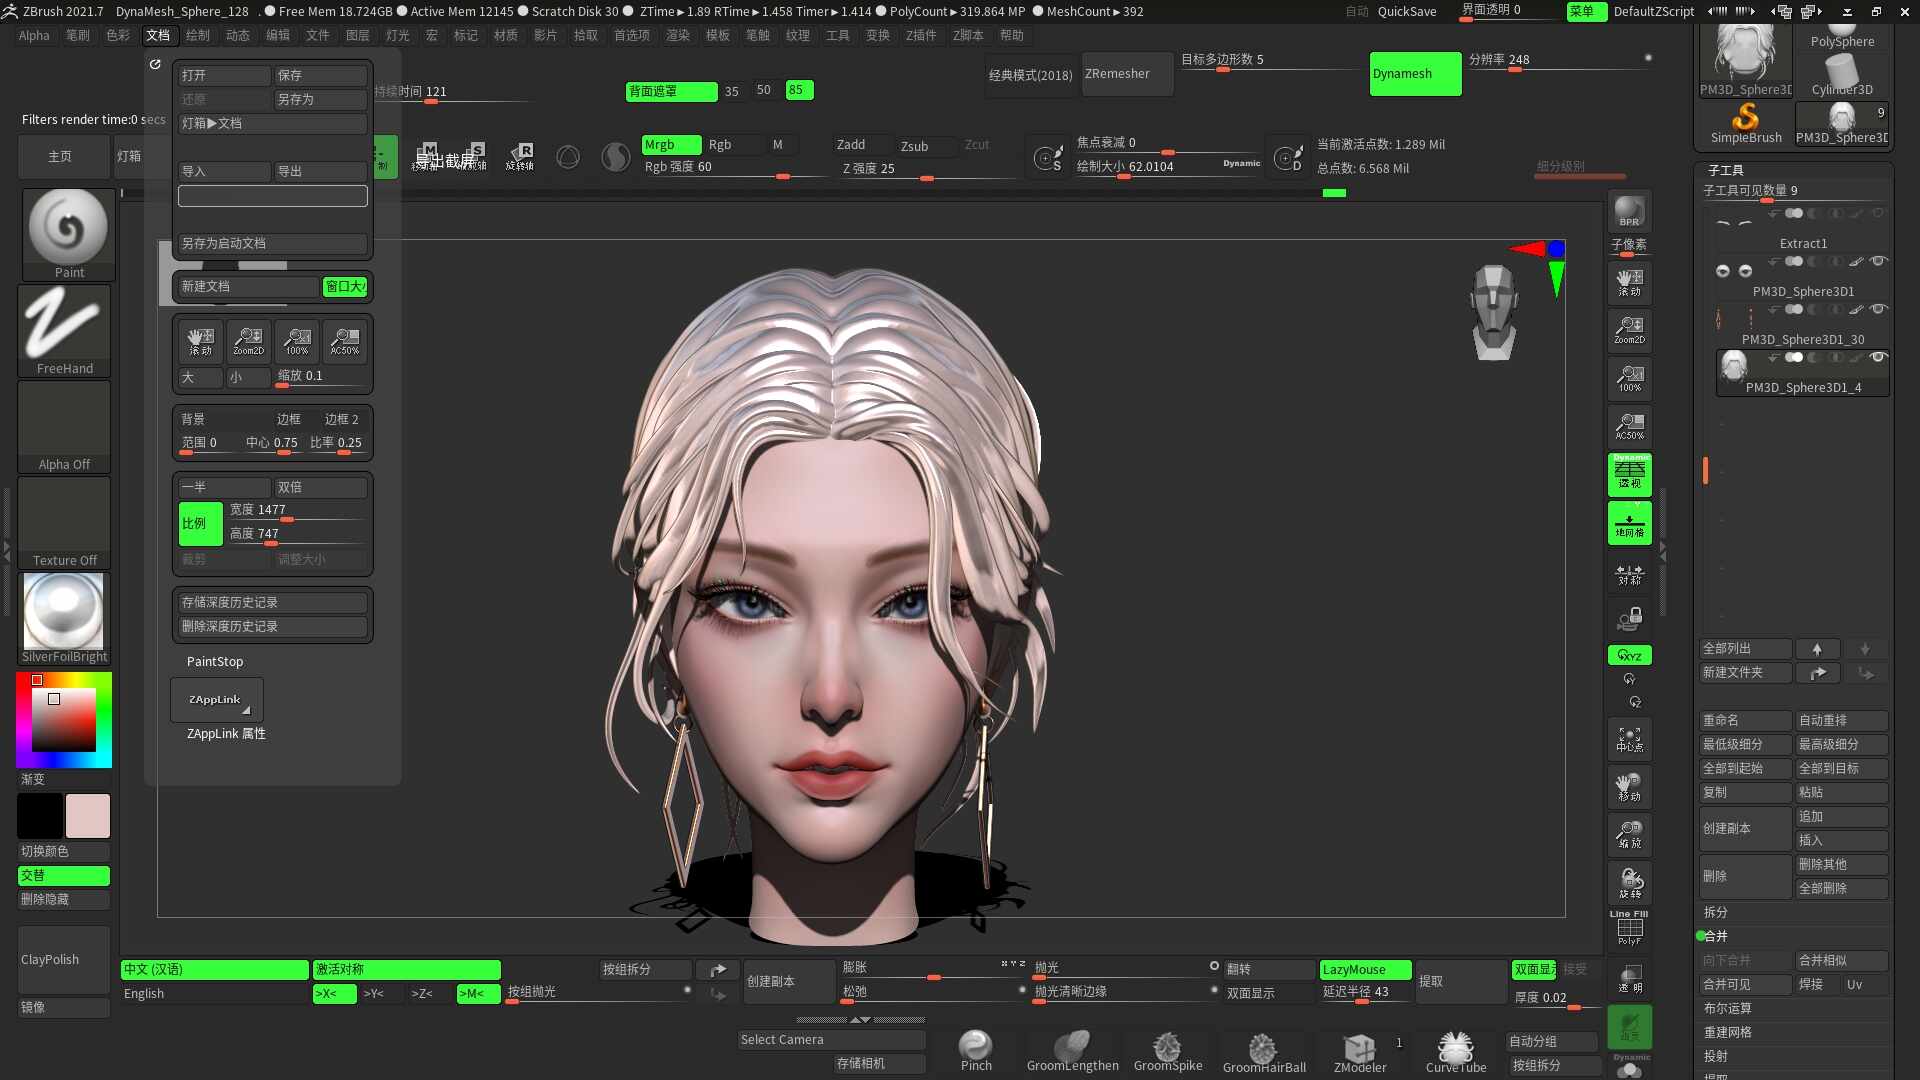The image size is (1920, 1080).
Task: Expand the 投射 (Project) section
Action: pos(1716,1056)
